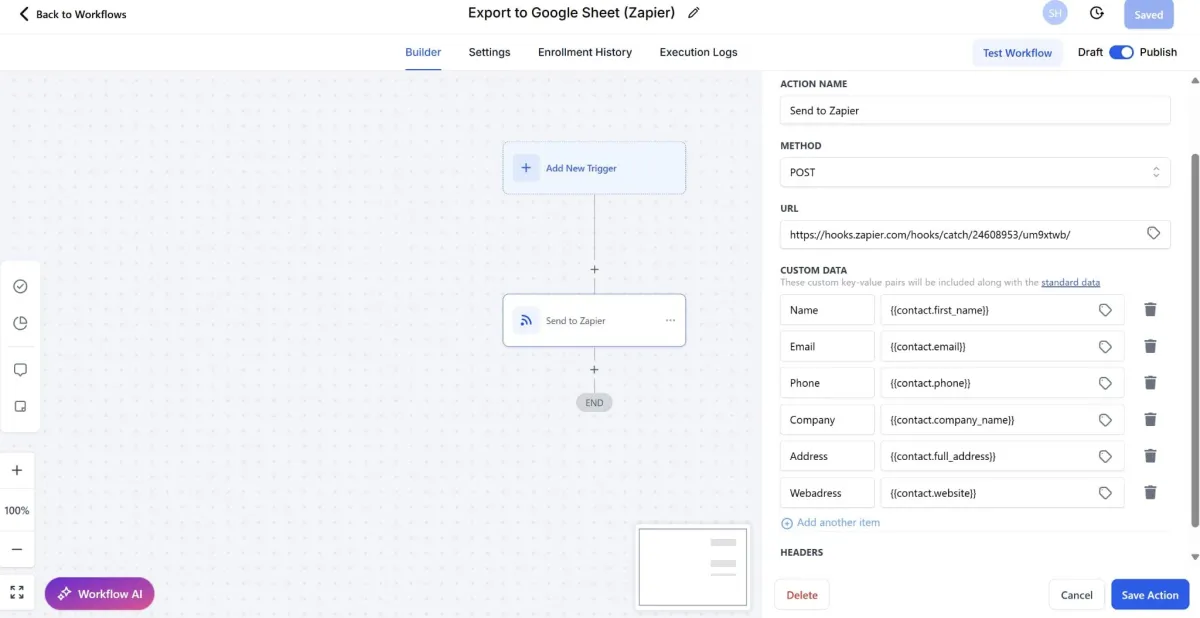
Task: Open the standard data link
Action: tap(1070, 283)
